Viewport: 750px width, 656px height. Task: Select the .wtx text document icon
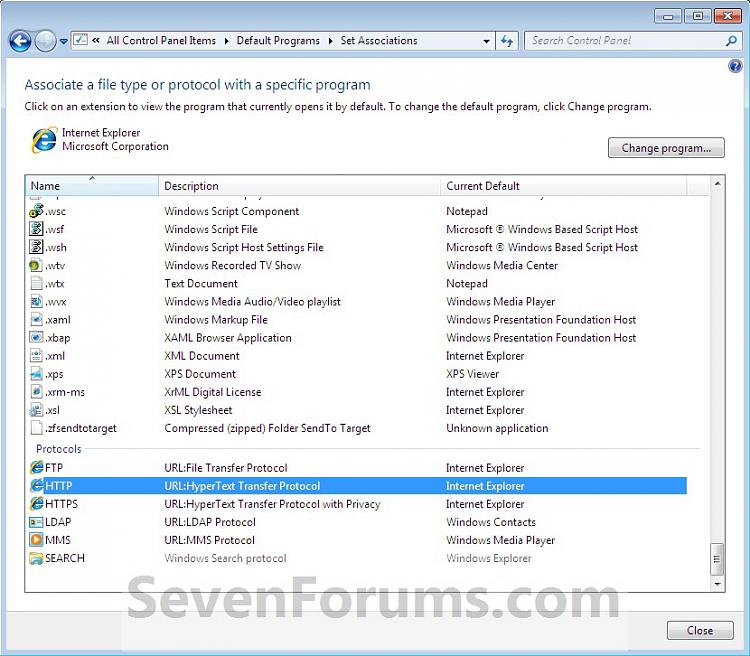pos(36,283)
